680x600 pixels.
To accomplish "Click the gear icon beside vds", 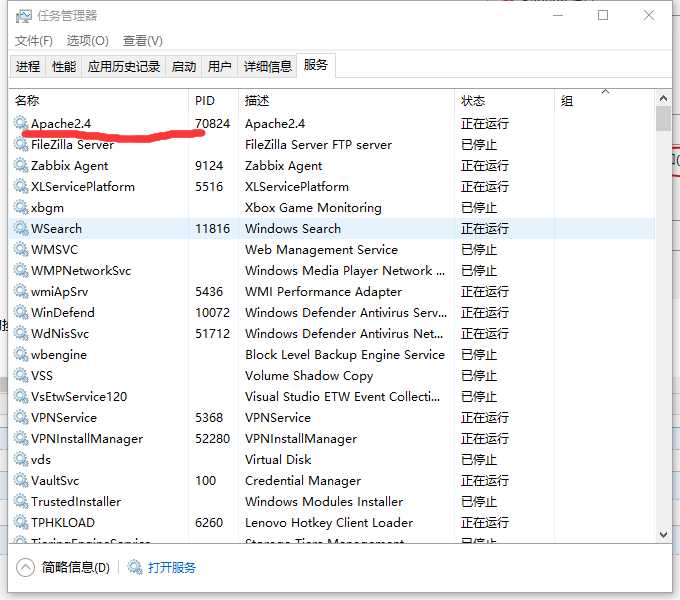I will pos(21,459).
